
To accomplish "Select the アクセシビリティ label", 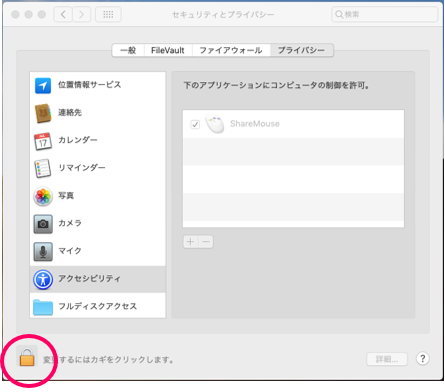I will pos(89,278).
